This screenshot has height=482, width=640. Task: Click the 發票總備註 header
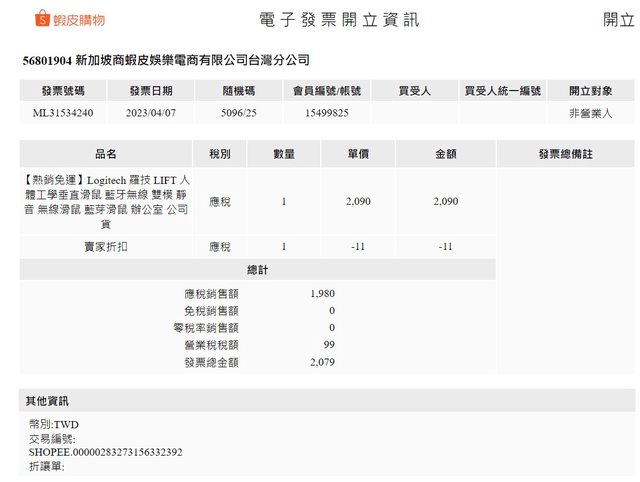(x=566, y=154)
